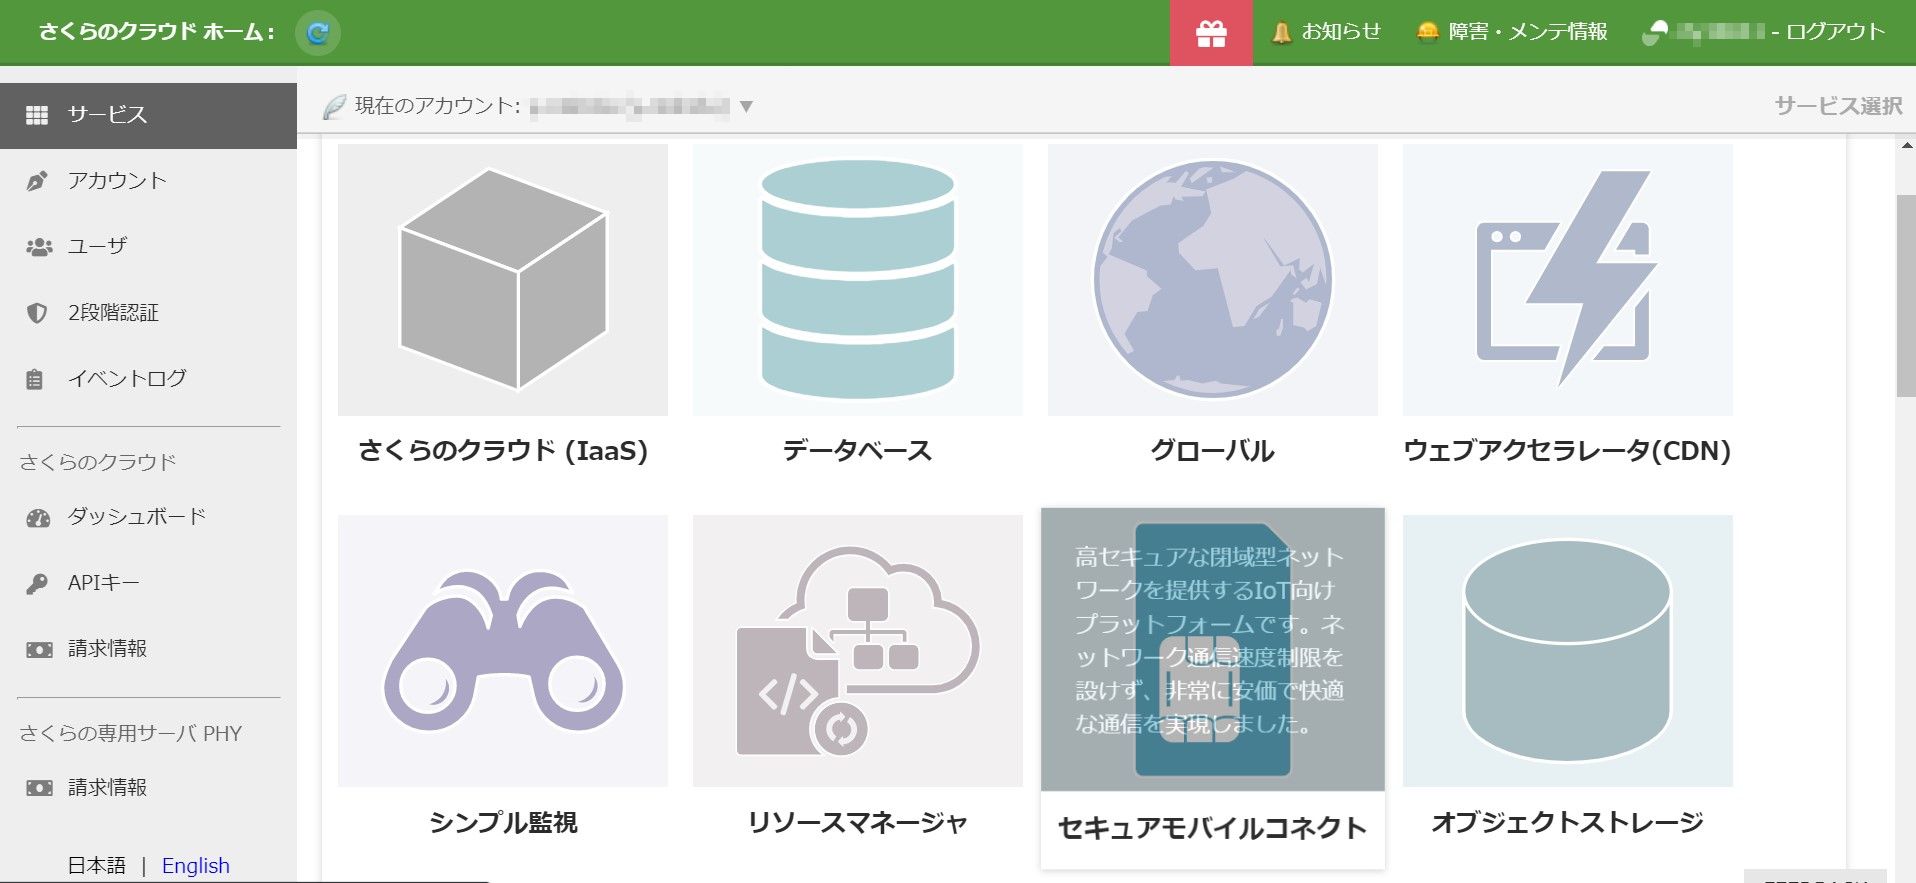Open シンプル監視 binoculars icon
Screen dimensions: 1916x883
[502, 651]
